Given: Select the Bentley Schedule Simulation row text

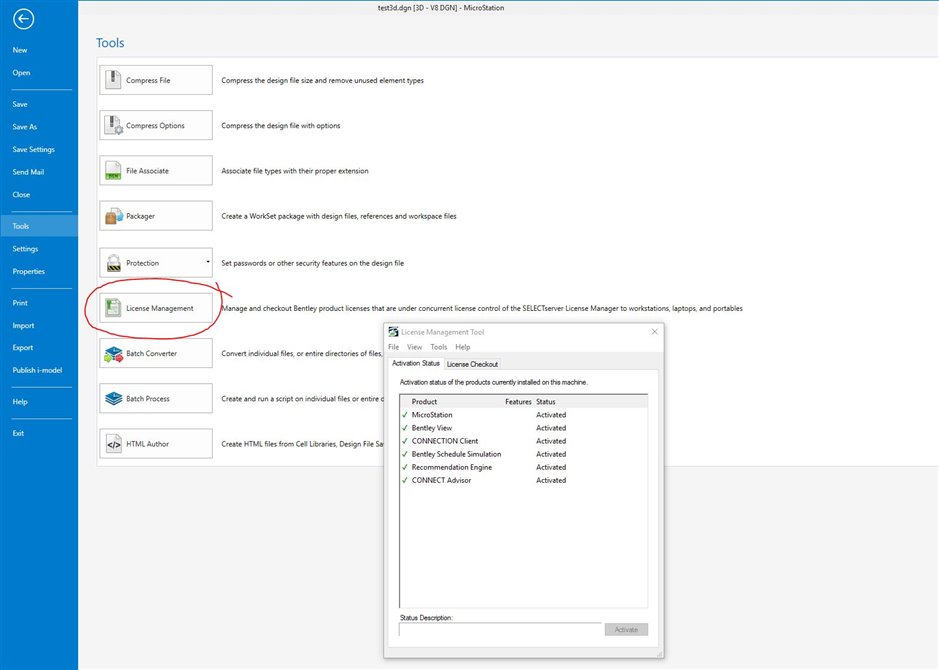Looking at the screenshot, I should [456, 454].
